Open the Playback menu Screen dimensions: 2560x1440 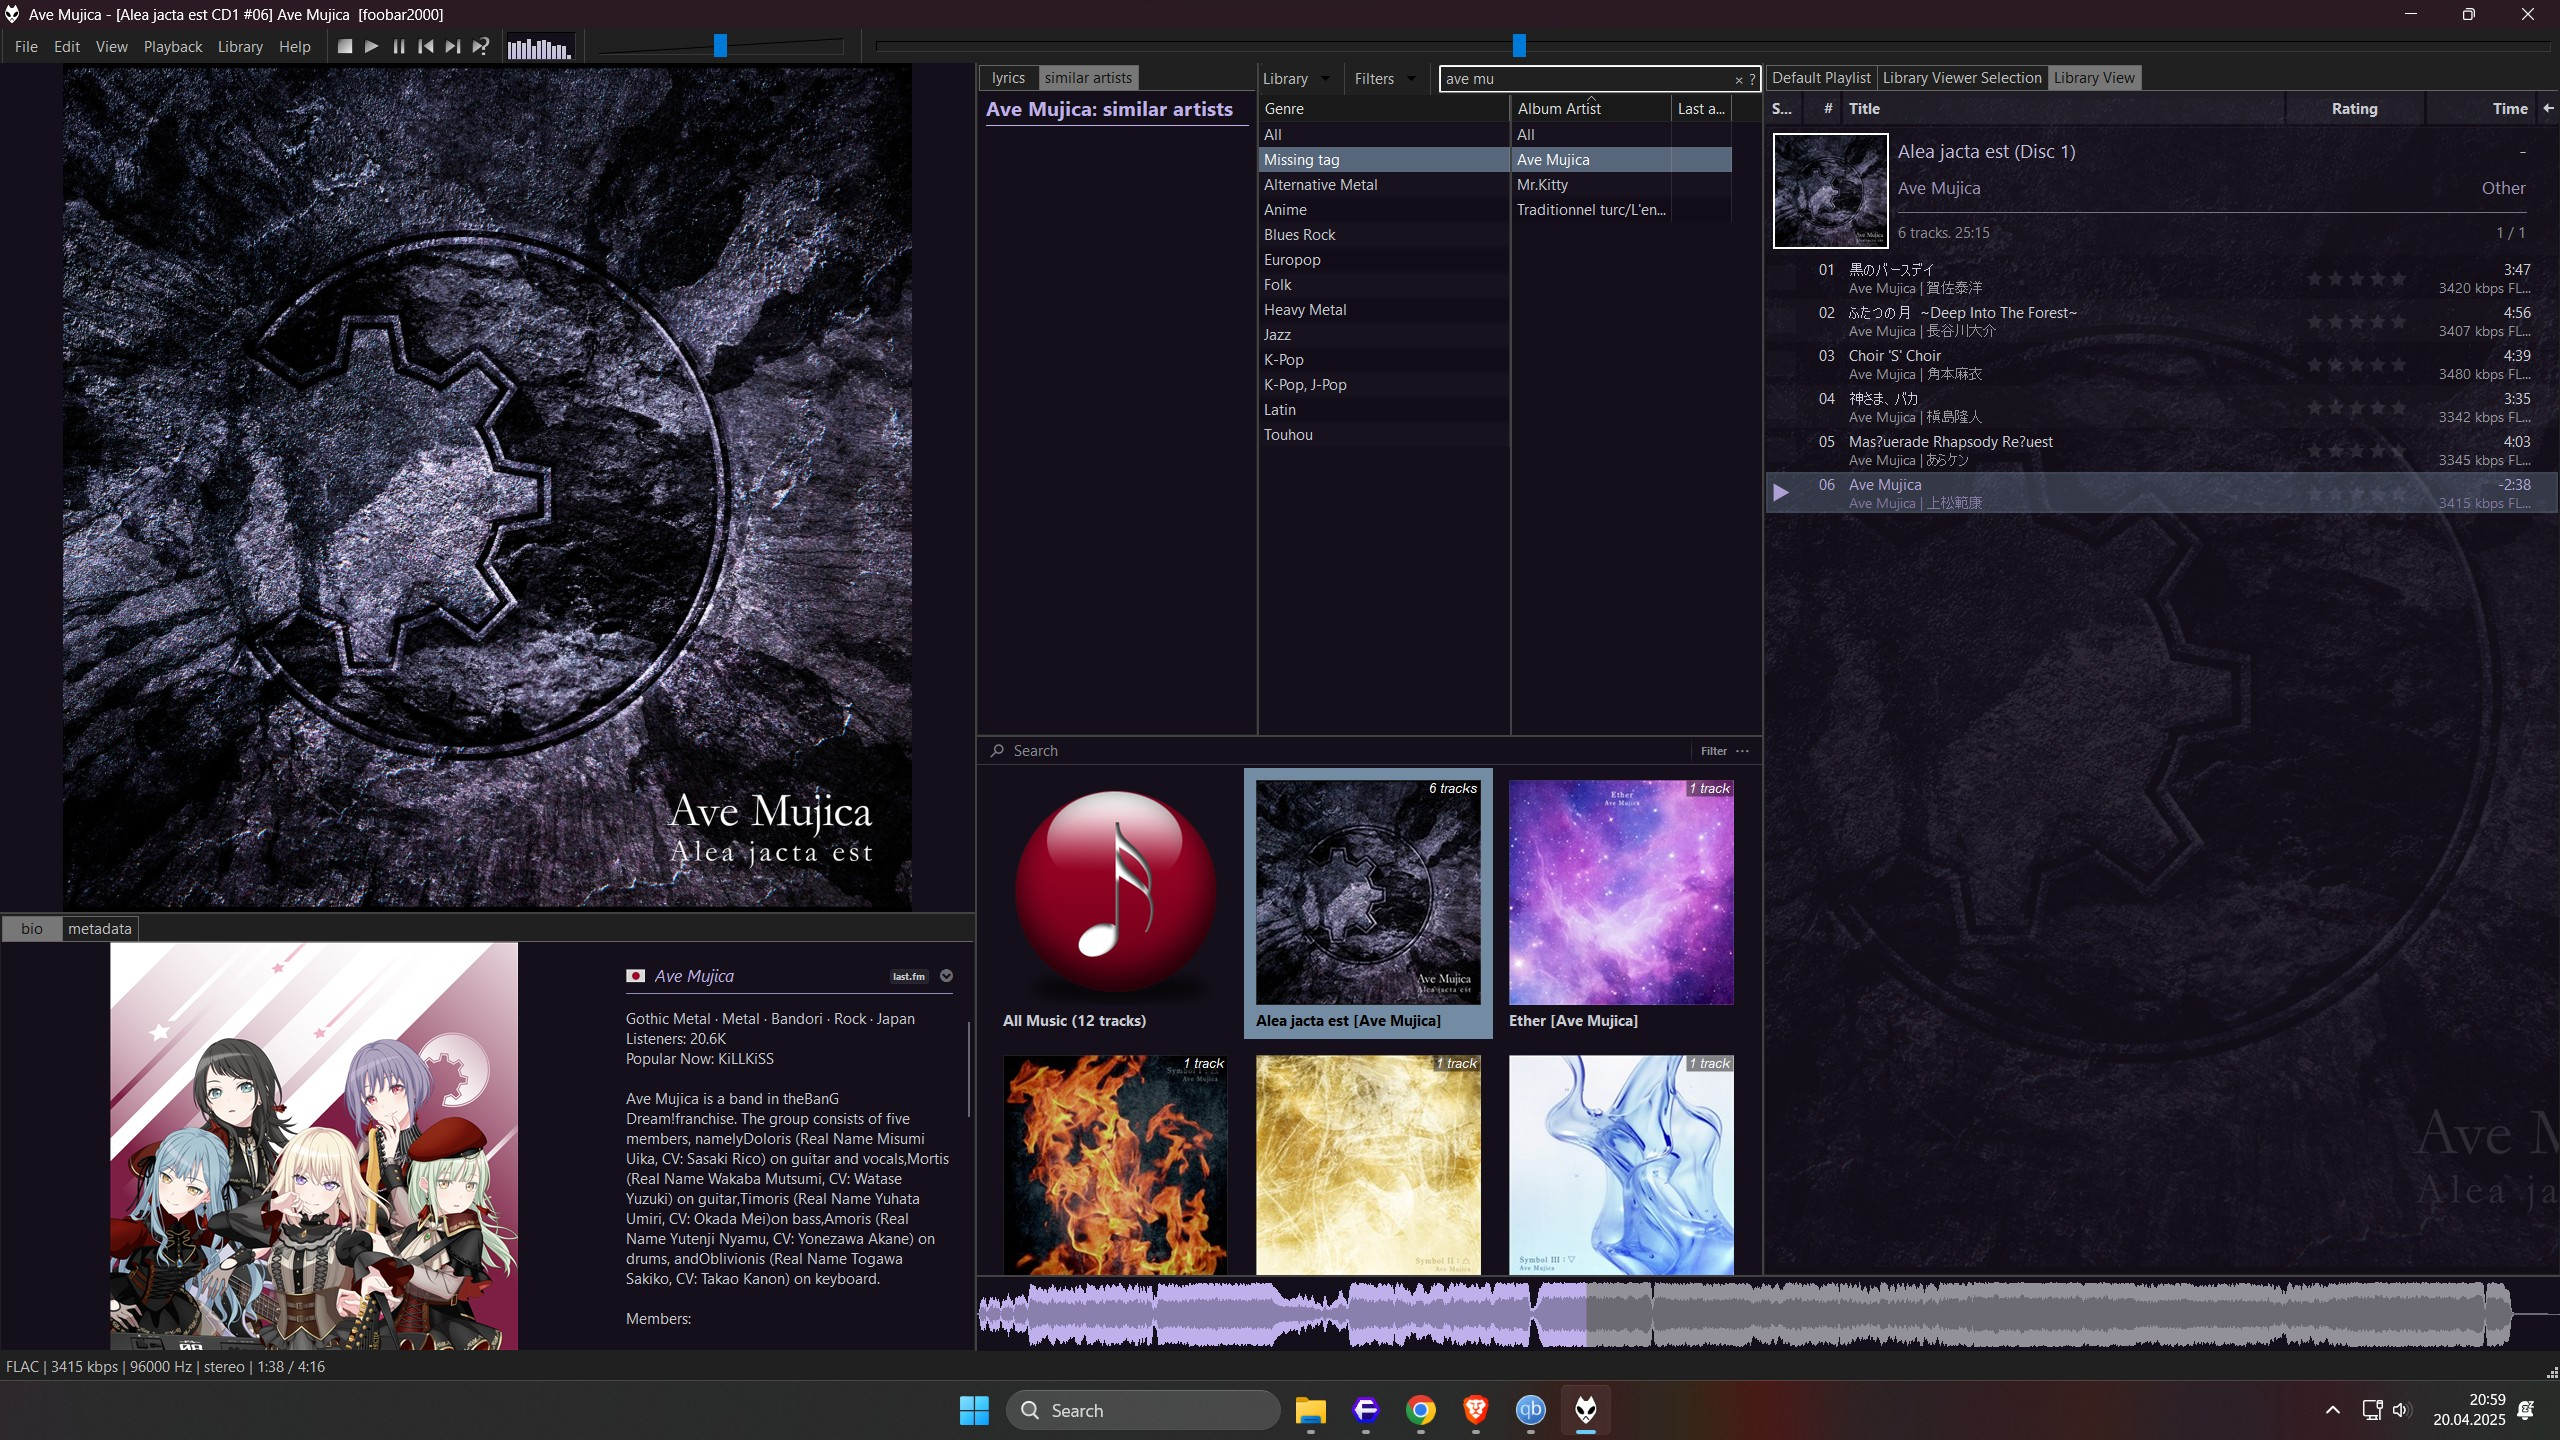coord(173,46)
